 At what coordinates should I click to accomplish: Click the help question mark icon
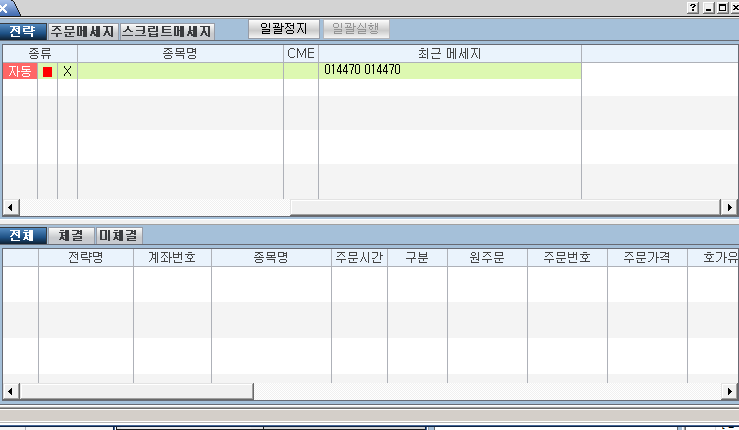pos(693,7)
